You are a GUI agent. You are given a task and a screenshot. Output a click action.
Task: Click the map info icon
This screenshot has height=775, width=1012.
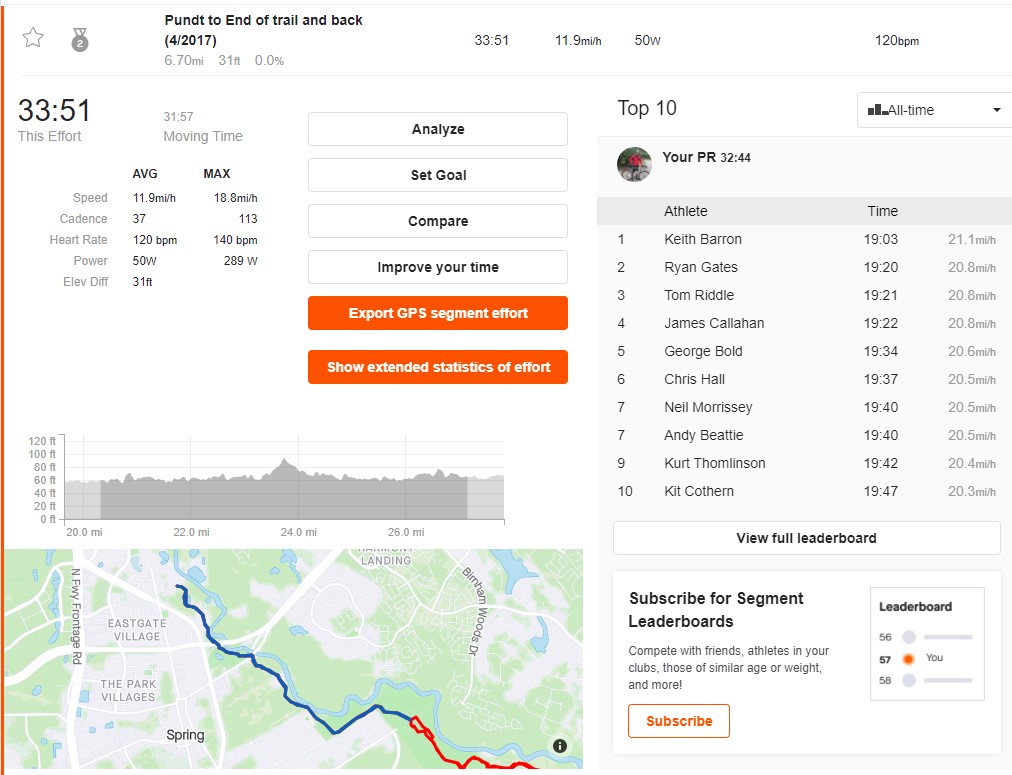click(560, 746)
